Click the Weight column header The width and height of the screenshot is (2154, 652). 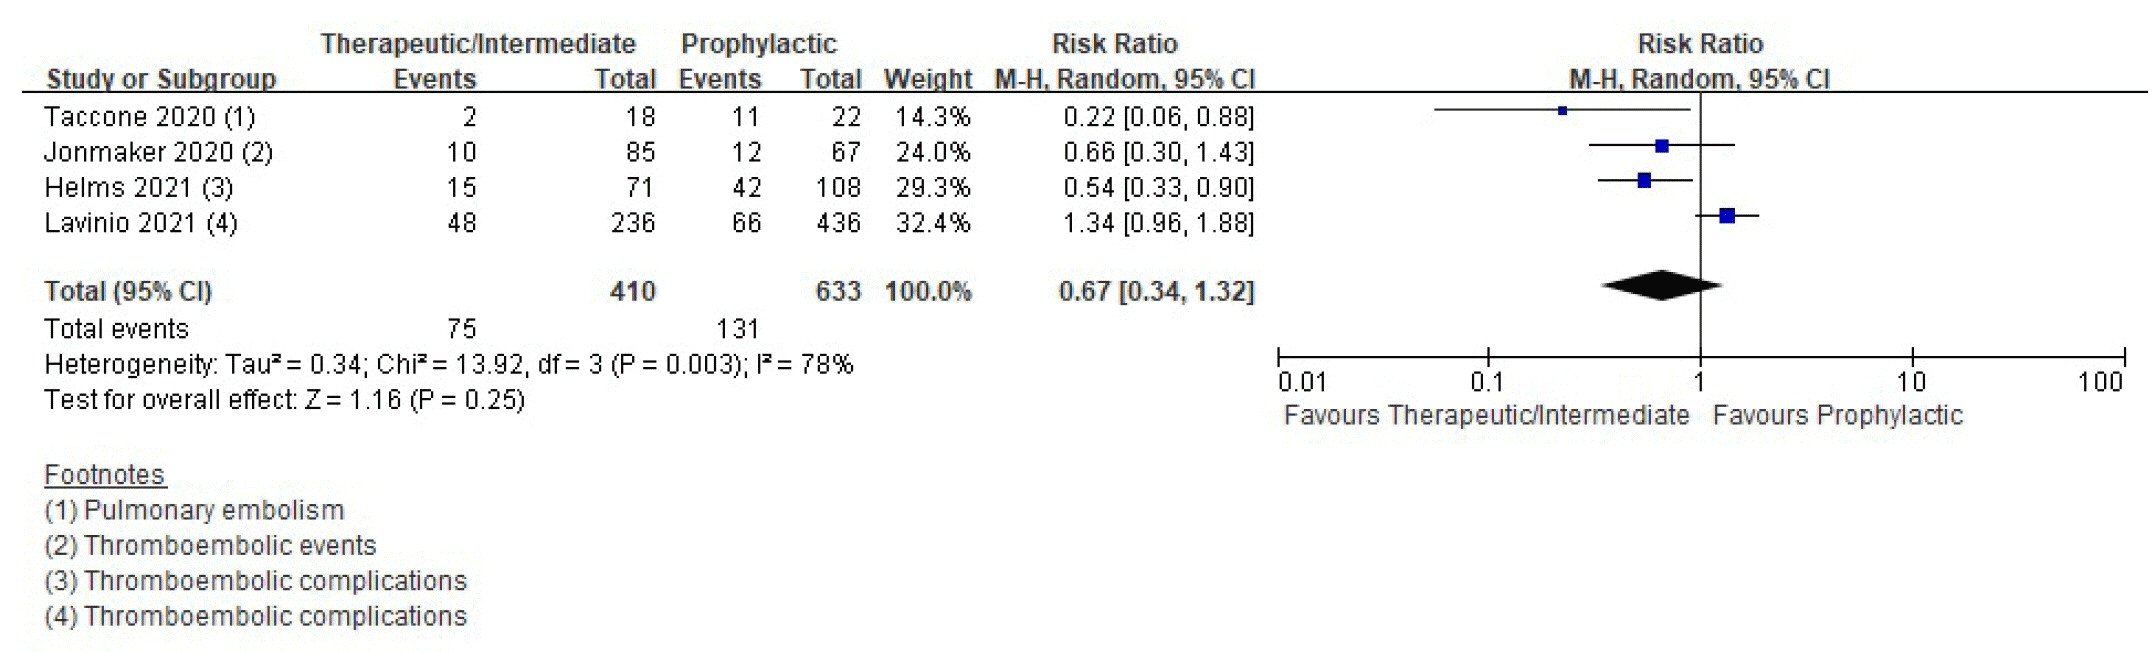tap(927, 79)
